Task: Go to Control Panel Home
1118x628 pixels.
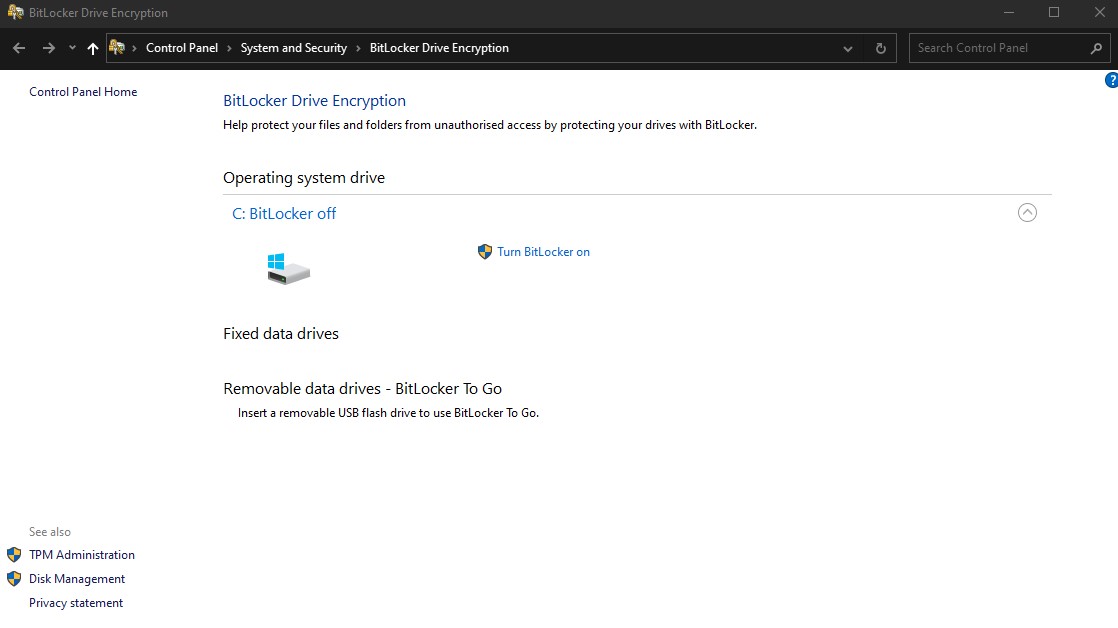Action: point(83,92)
